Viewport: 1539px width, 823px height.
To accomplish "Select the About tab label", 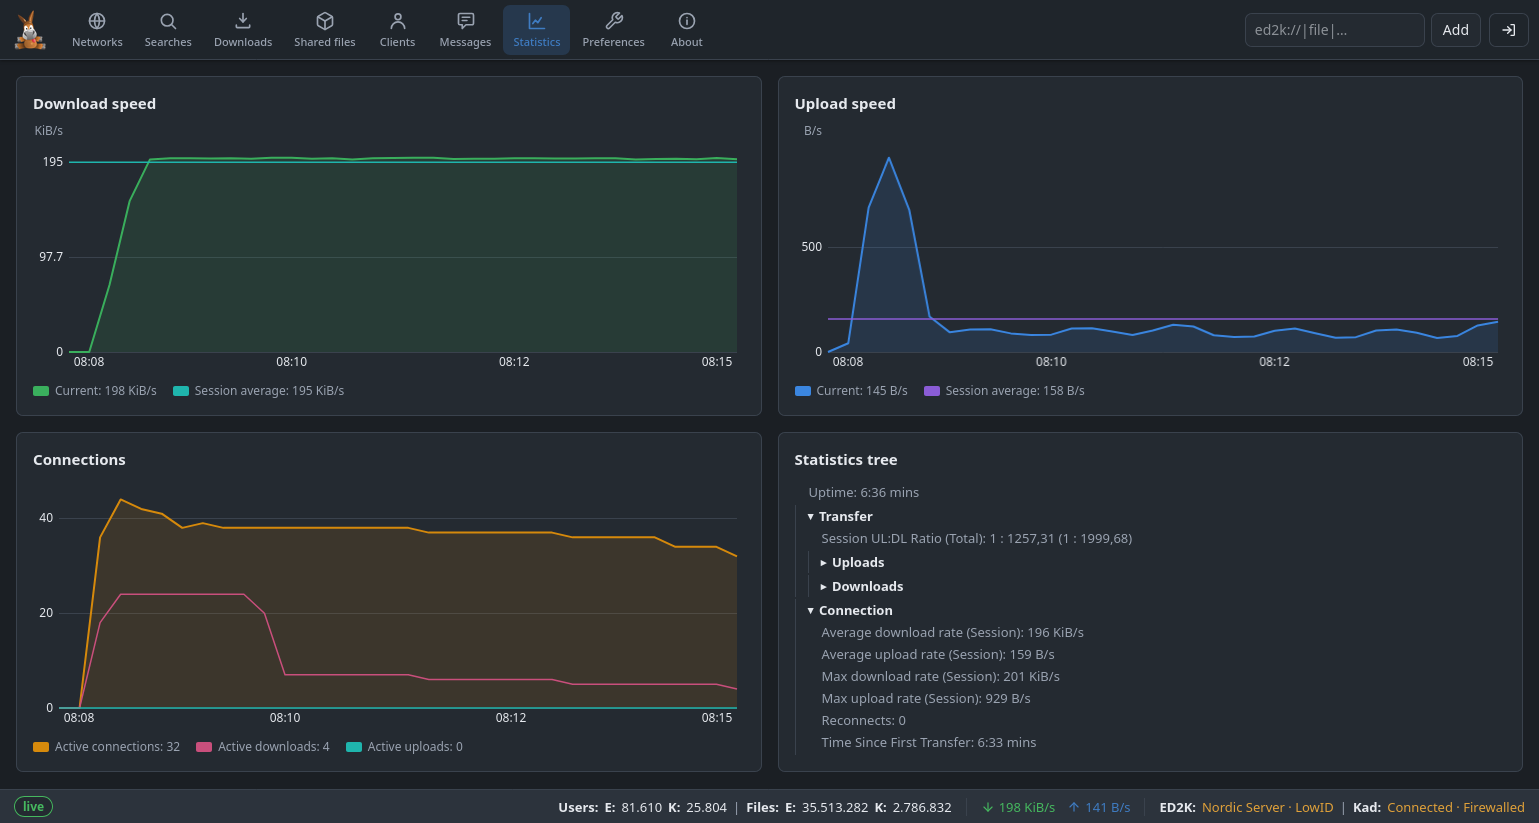I will [x=687, y=42].
